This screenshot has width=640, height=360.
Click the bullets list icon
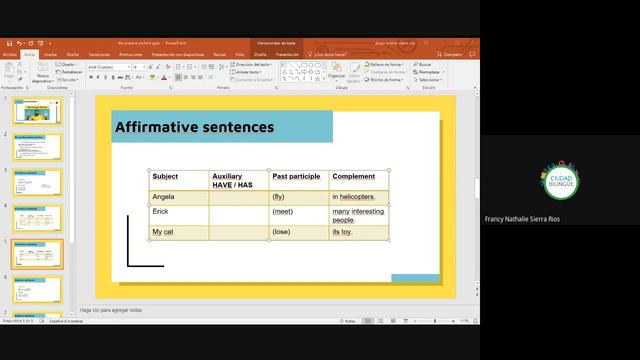[179, 67]
